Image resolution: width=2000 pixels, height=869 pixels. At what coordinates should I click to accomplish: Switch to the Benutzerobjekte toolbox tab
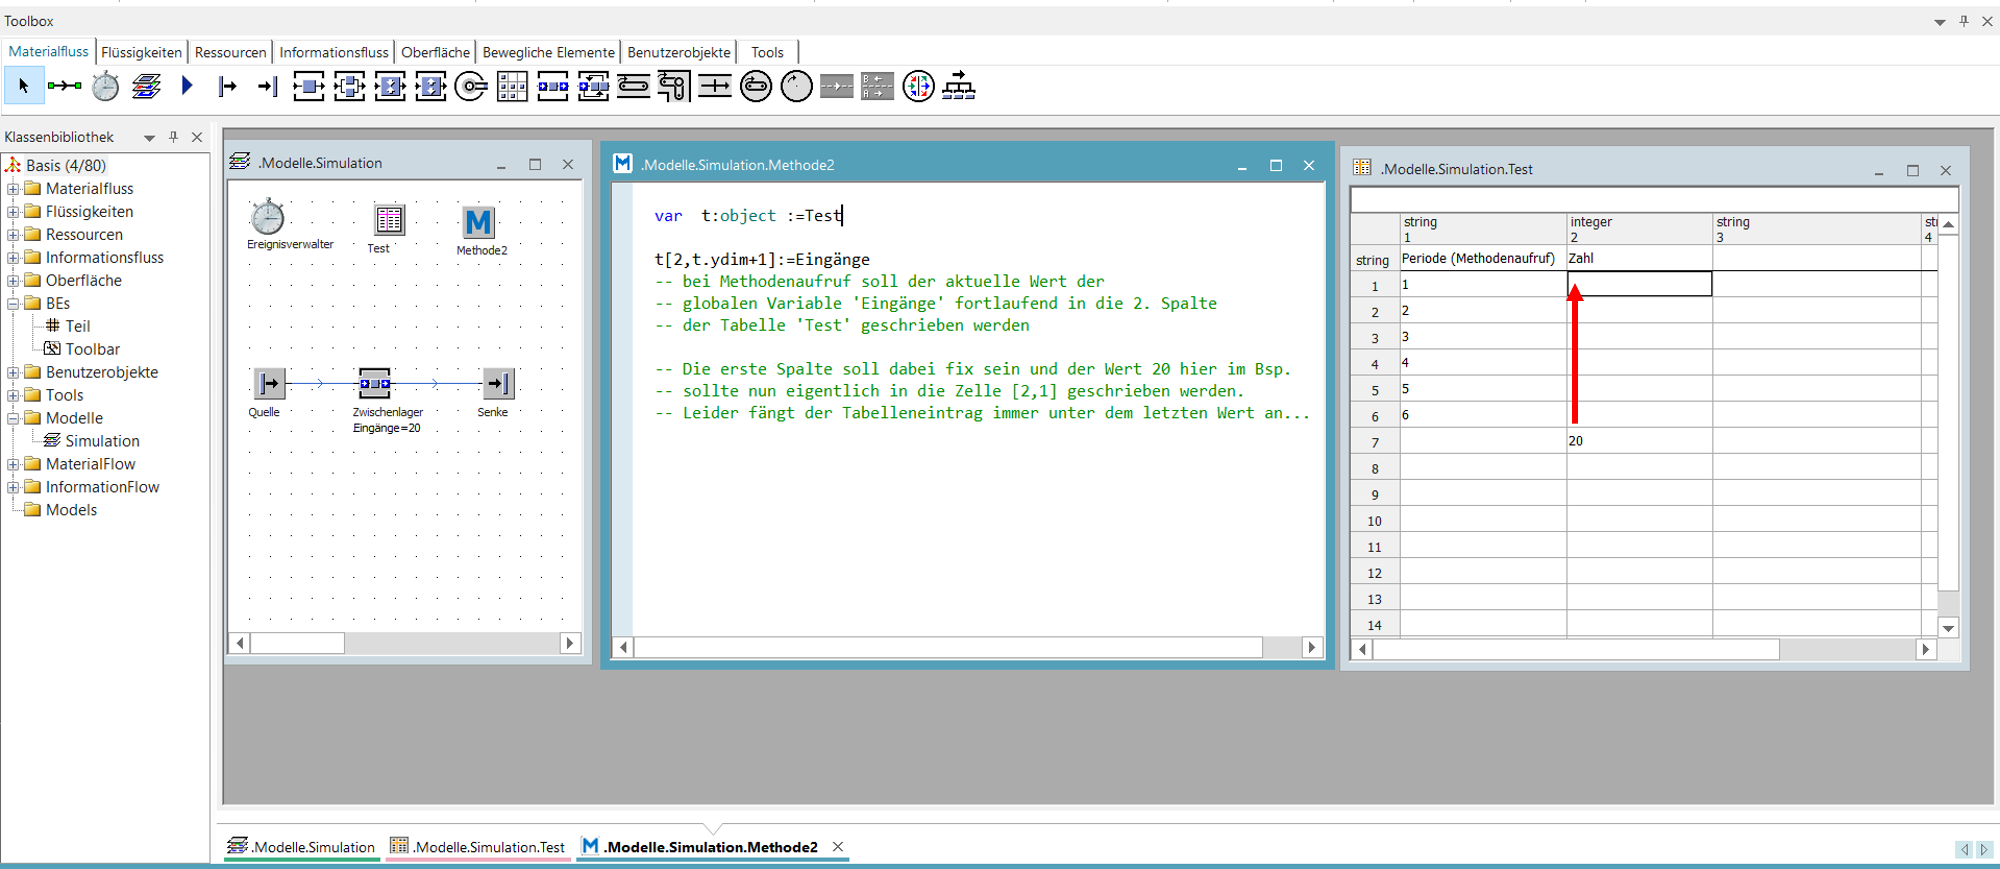pos(679,52)
